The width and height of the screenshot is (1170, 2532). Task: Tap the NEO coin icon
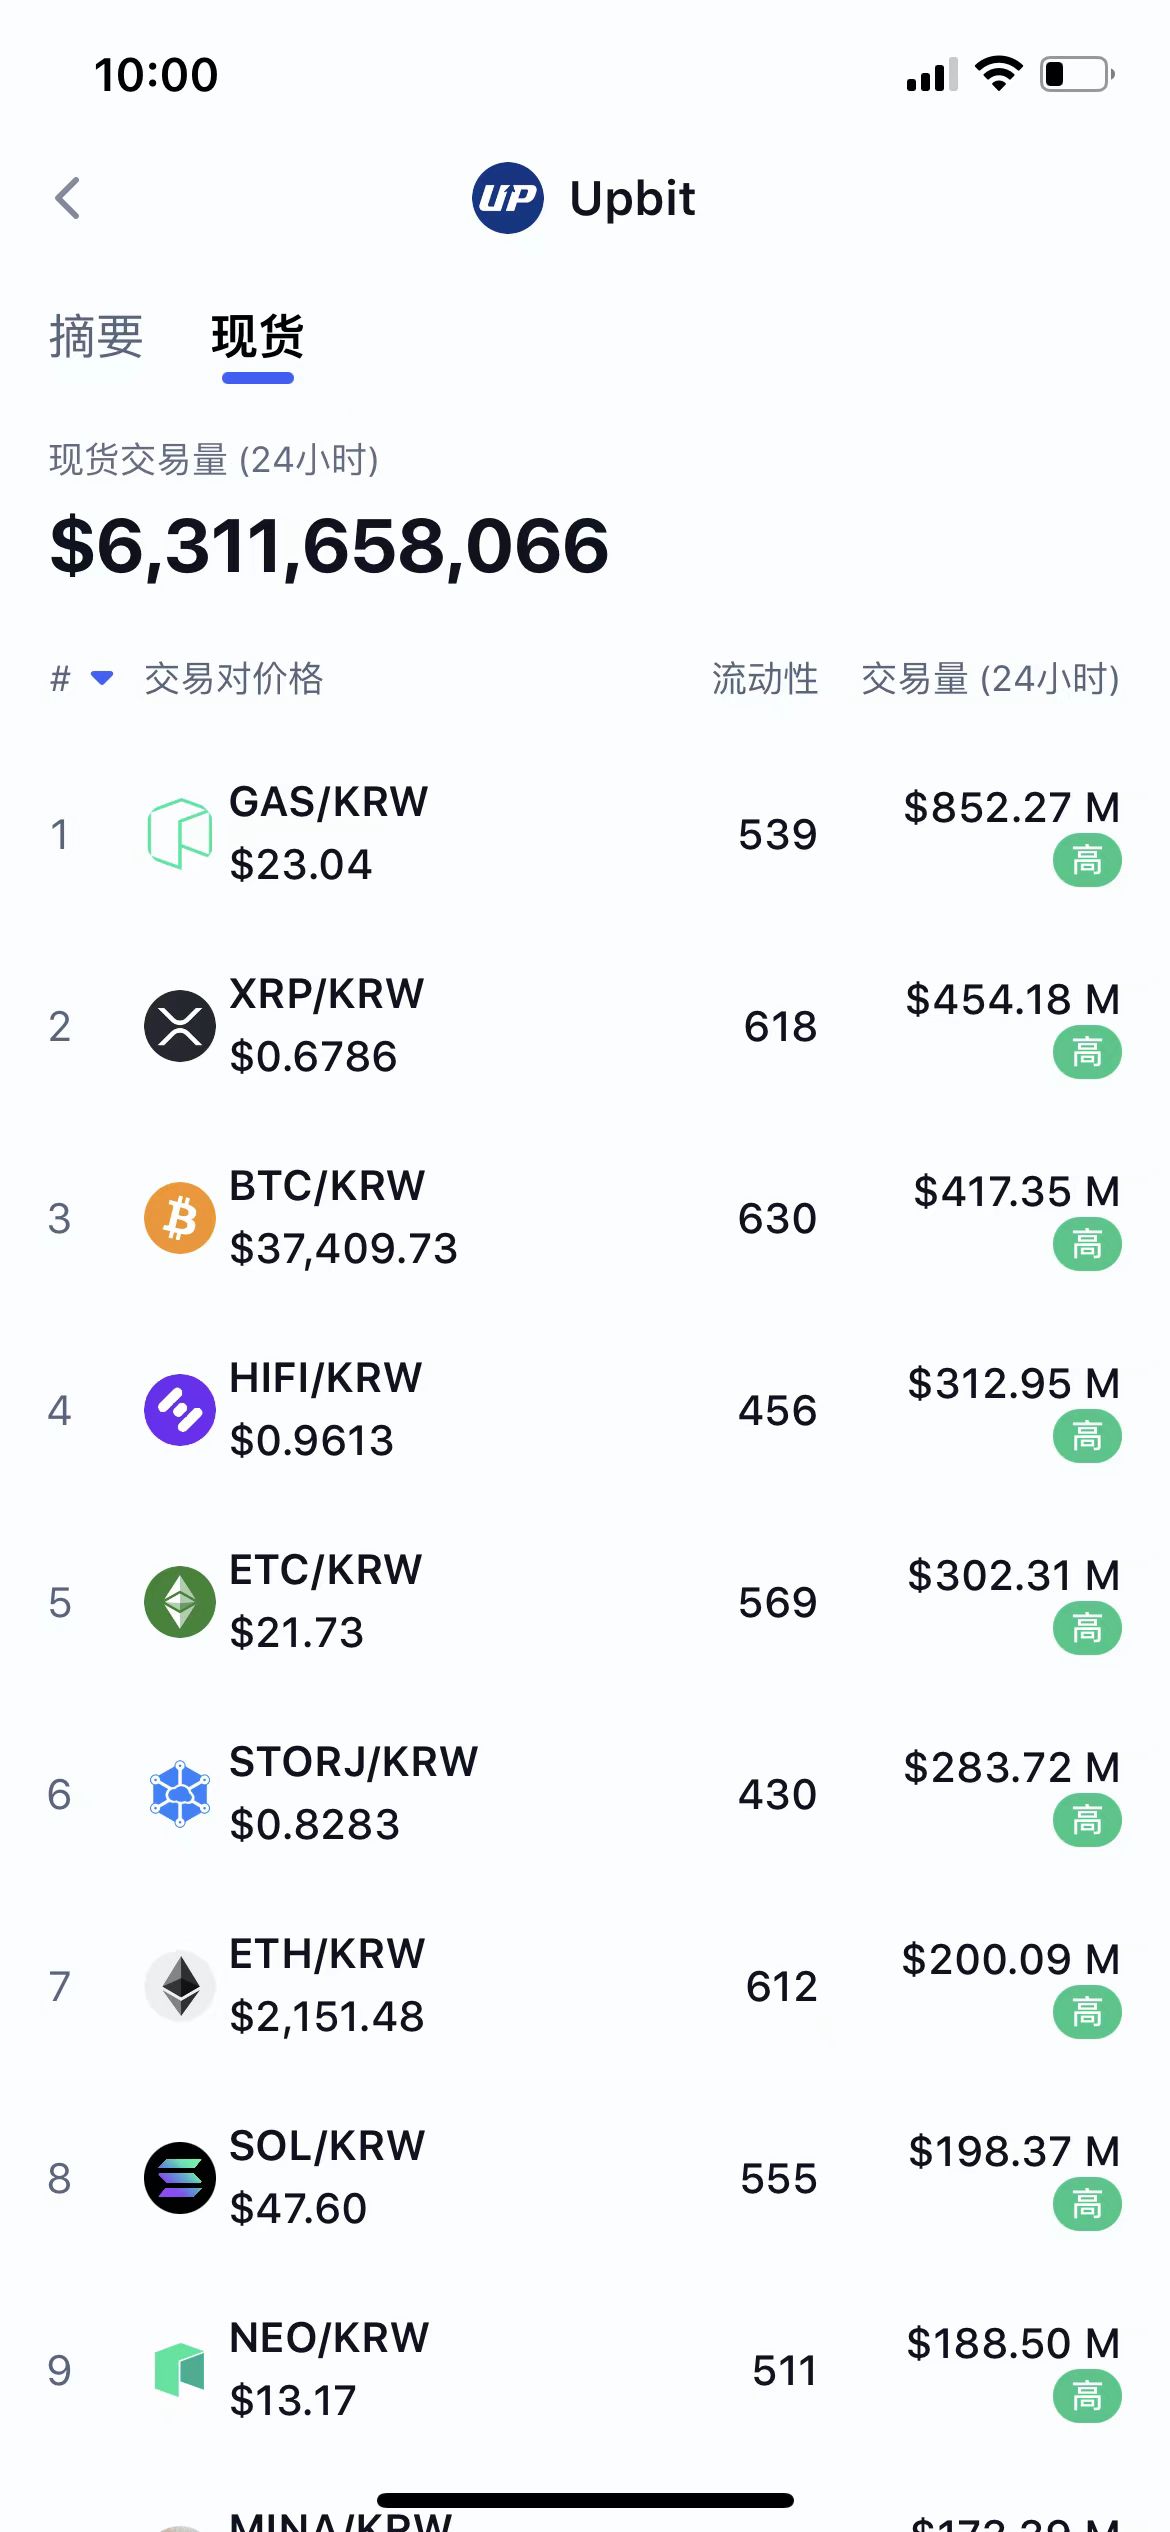tap(180, 2370)
